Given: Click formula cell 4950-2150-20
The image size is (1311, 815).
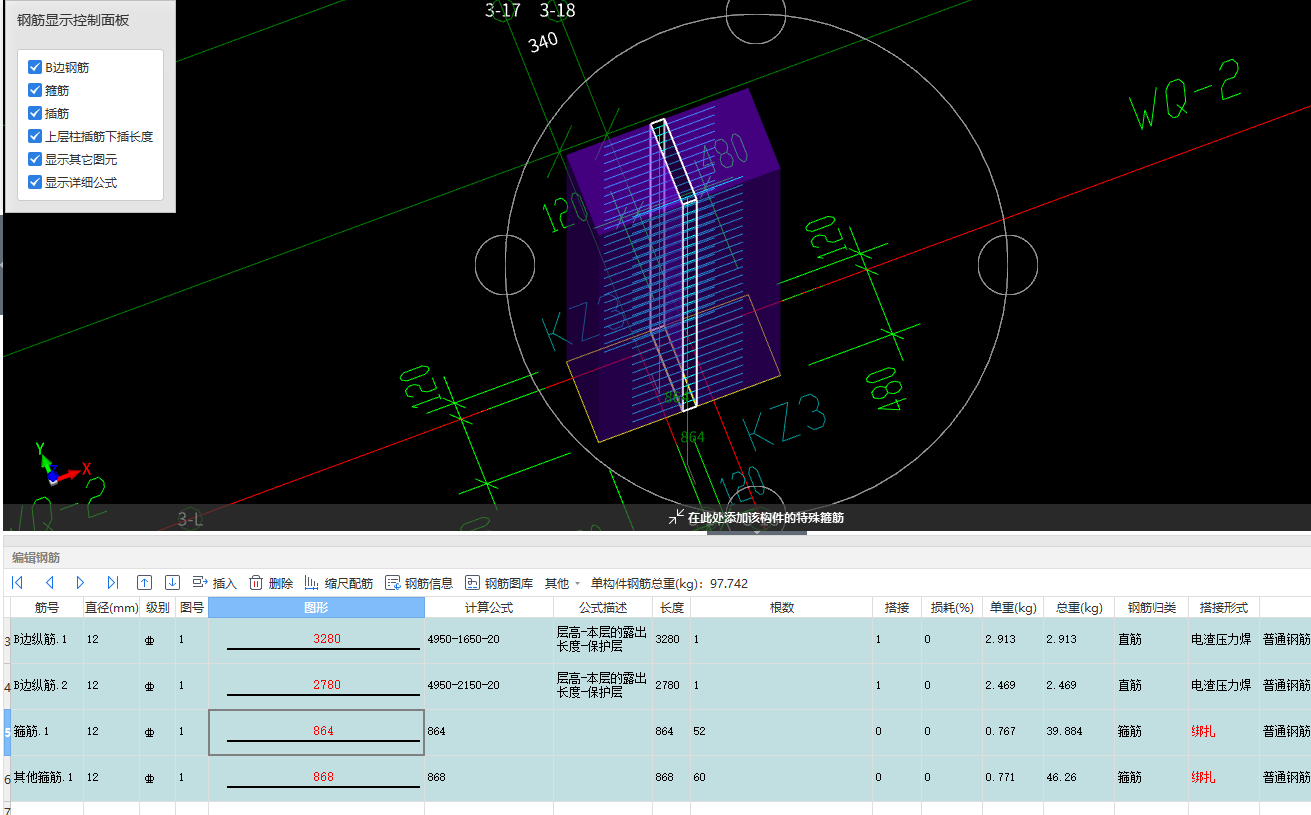Looking at the screenshot, I should point(488,685).
